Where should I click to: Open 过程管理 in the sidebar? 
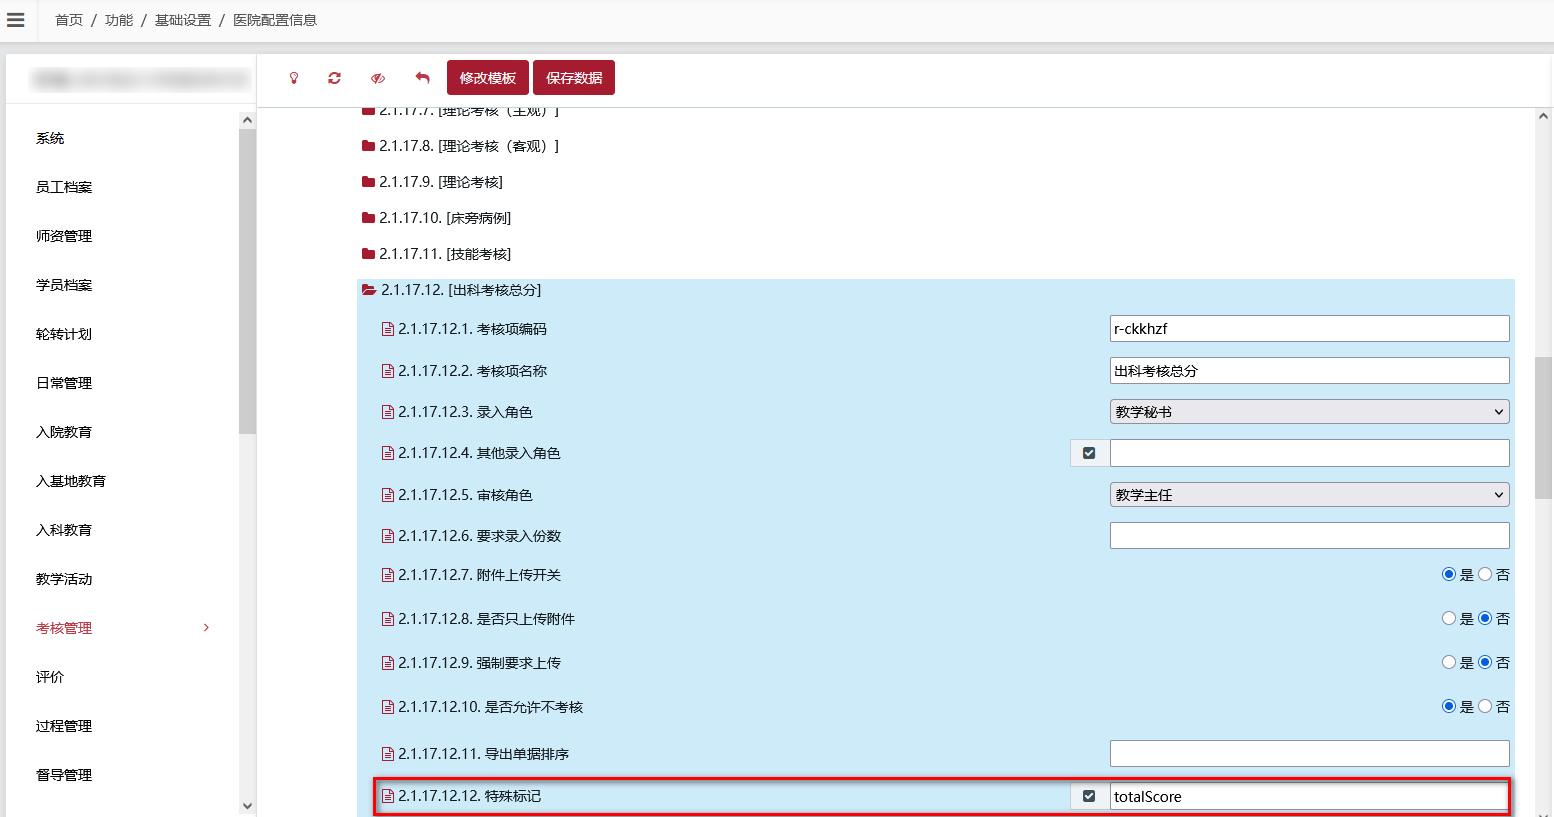pos(64,726)
